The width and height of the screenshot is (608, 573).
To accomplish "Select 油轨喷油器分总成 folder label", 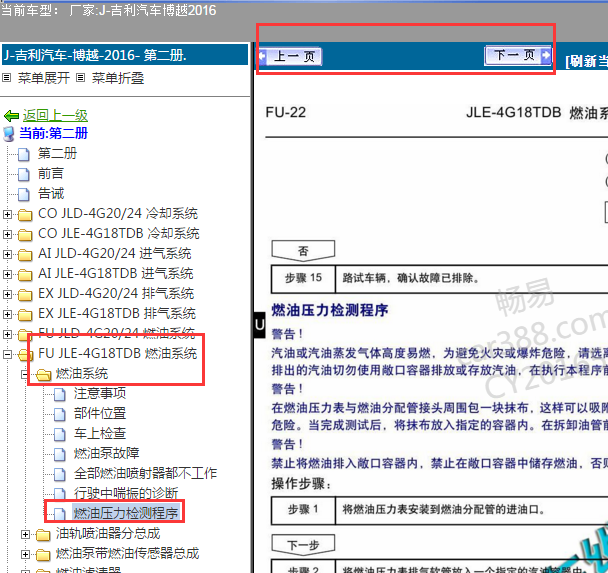I will tap(108, 534).
